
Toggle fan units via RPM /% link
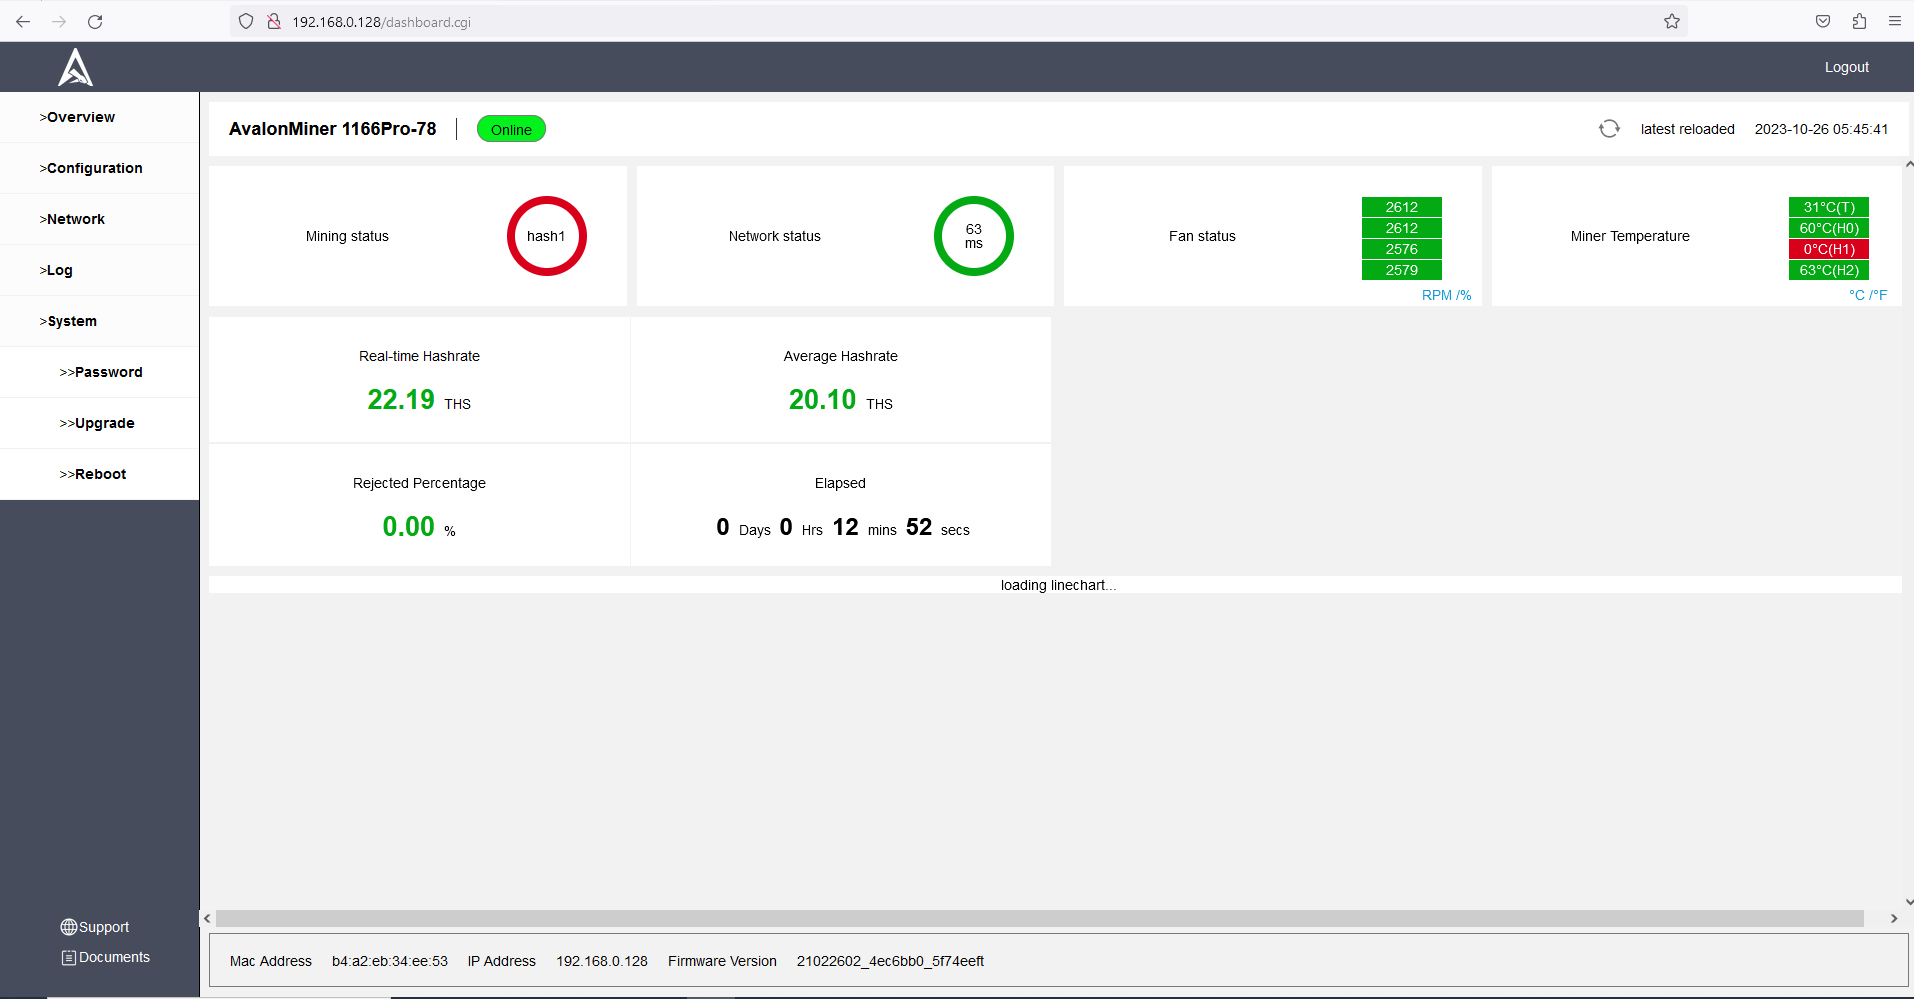[1446, 295]
